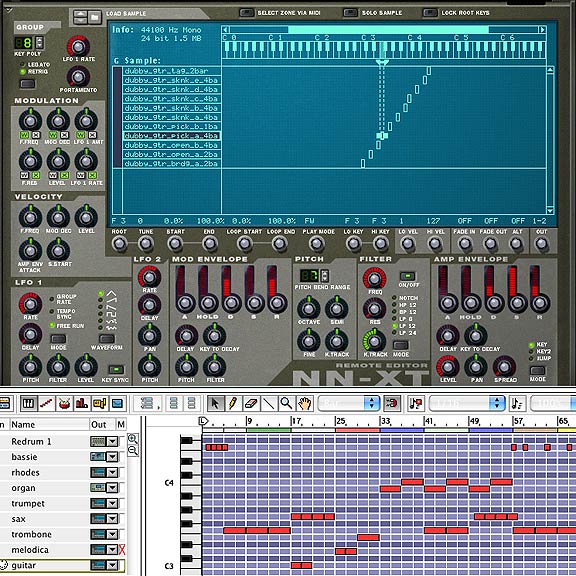Open bassie track output dropdown

click(112, 457)
